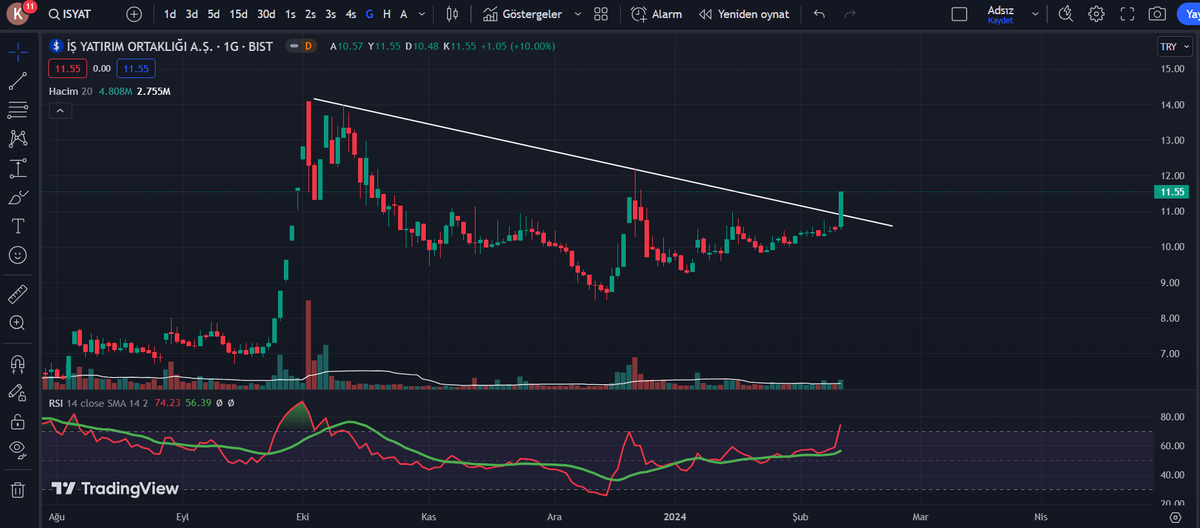Lock all drawing tools
1200x528 pixels.
pyautogui.click(x=17, y=421)
